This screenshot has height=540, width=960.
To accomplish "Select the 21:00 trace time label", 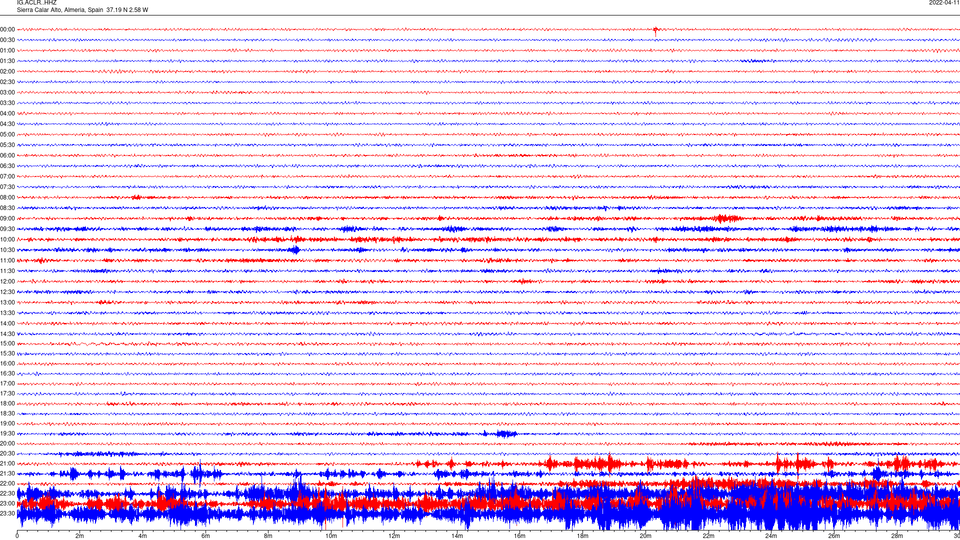I will point(7,463).
